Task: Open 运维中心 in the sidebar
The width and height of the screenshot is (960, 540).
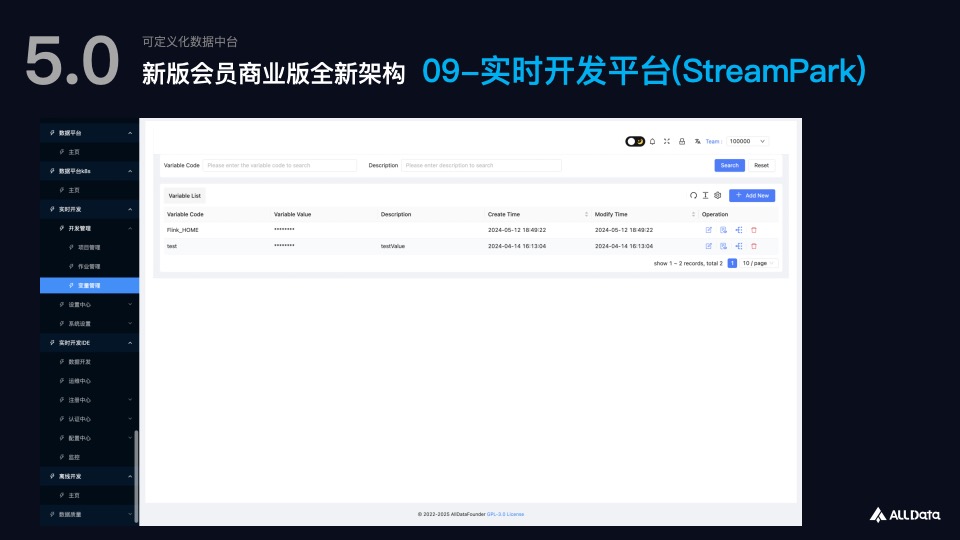Action: (x=89, y=381)
